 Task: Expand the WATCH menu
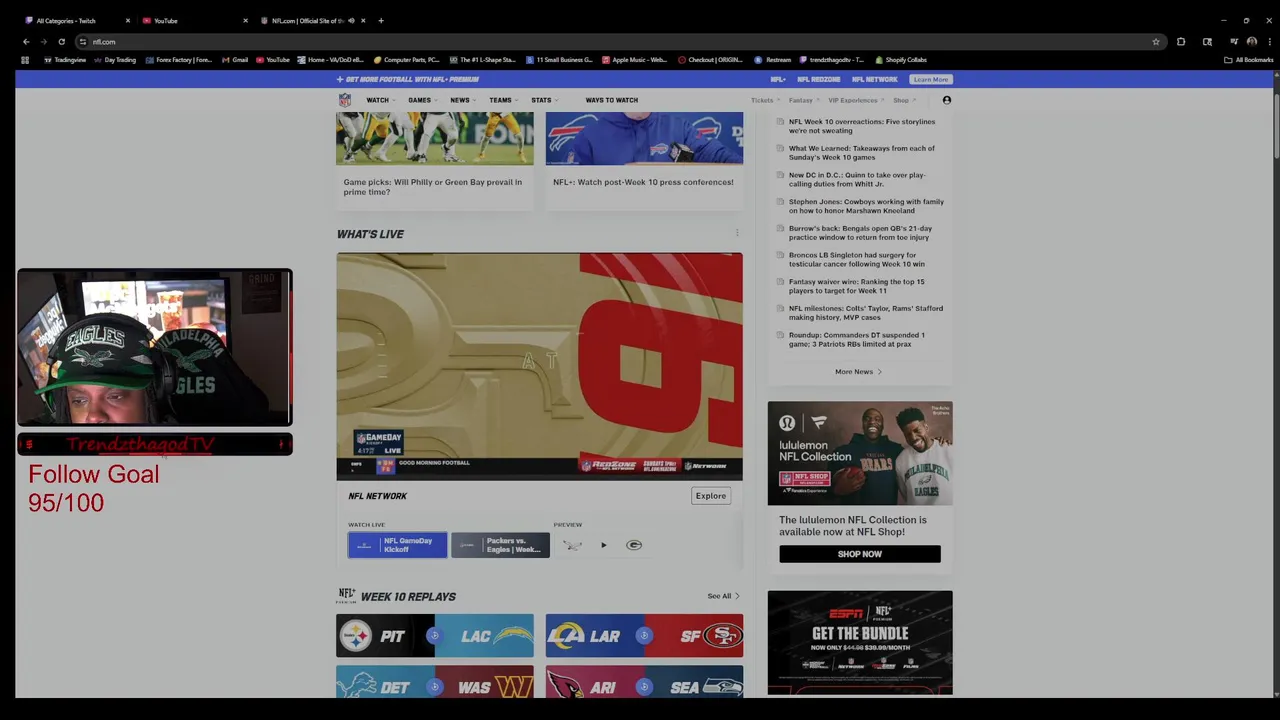(x=380, y=100)
